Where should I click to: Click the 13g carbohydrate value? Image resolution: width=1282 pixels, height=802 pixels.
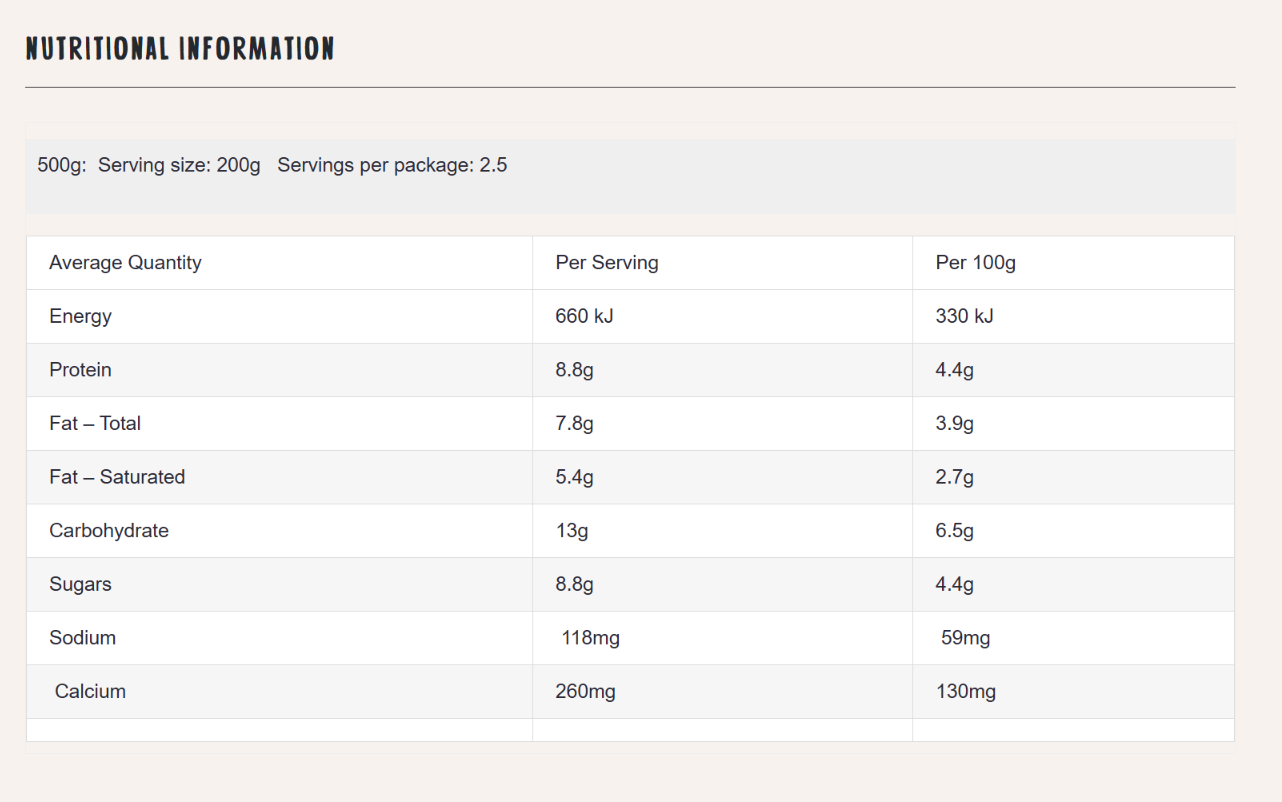(572, 531)
